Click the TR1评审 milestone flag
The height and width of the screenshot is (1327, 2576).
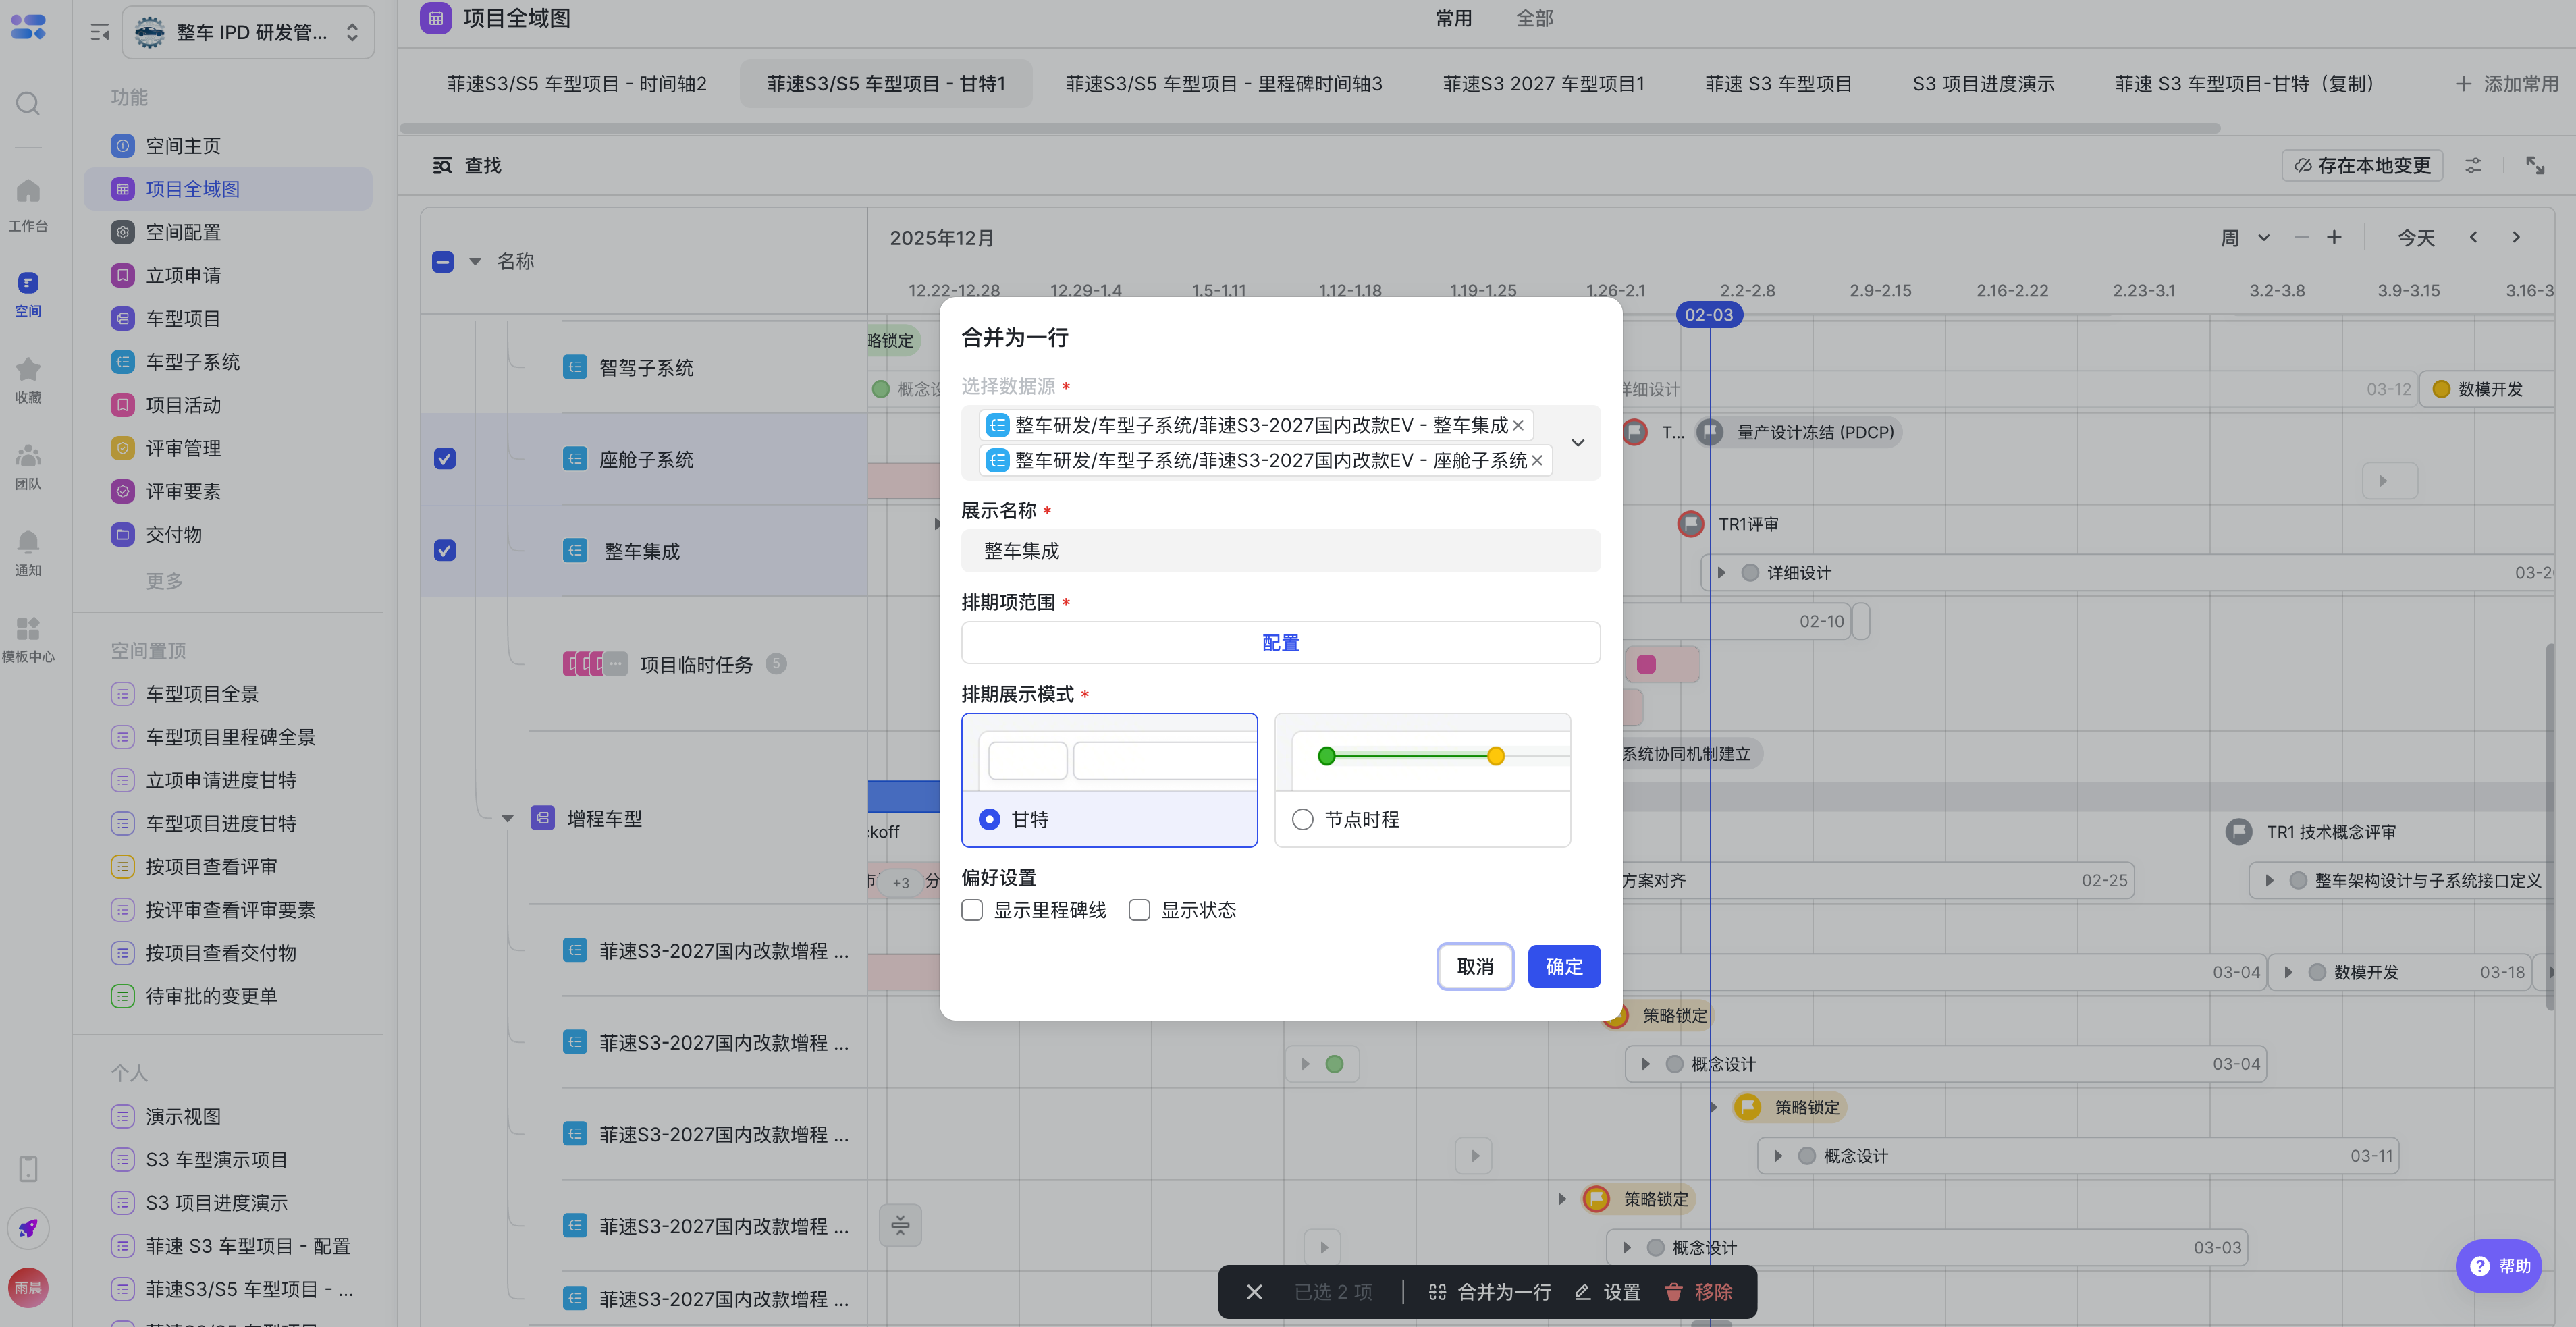[1690, 524]
